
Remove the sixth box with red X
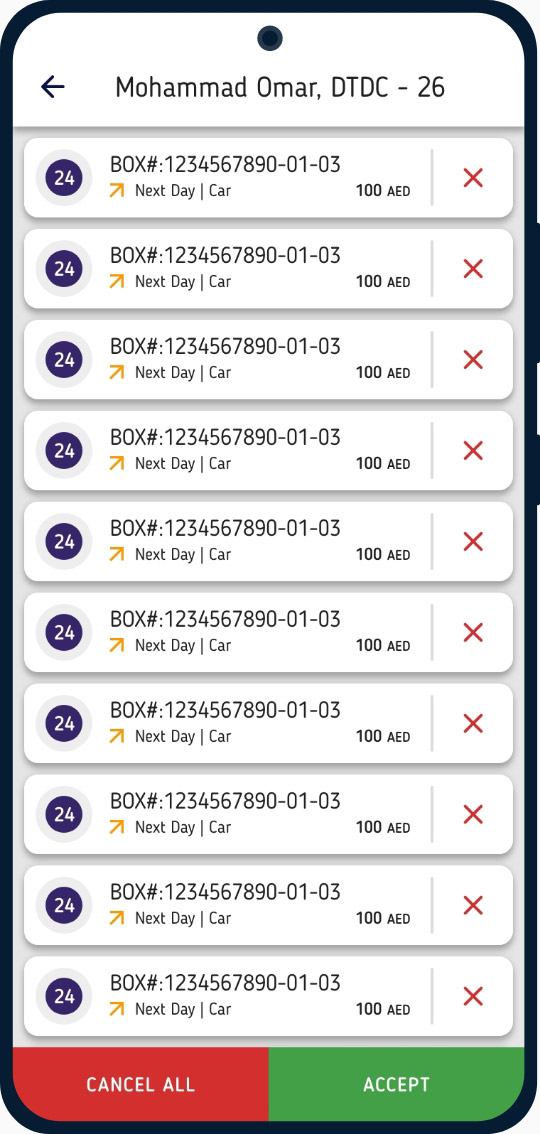point(473,633)
